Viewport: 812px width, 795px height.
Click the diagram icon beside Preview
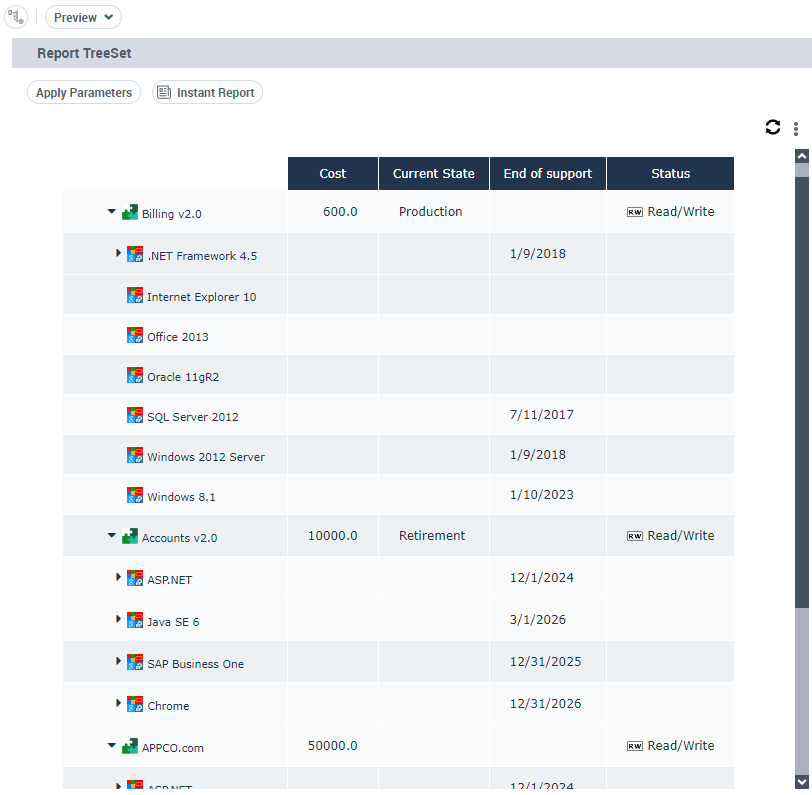pos(16,17)
